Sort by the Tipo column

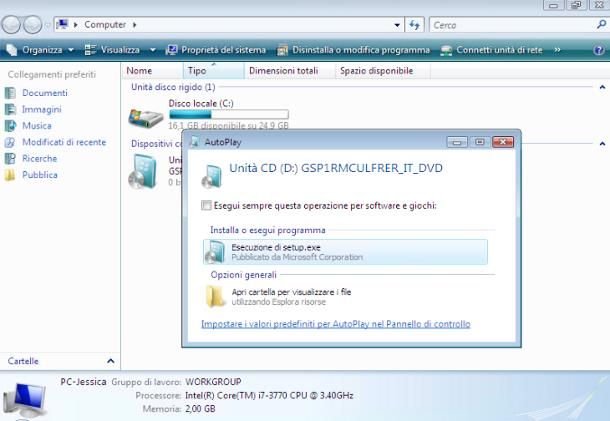[214, 71]
